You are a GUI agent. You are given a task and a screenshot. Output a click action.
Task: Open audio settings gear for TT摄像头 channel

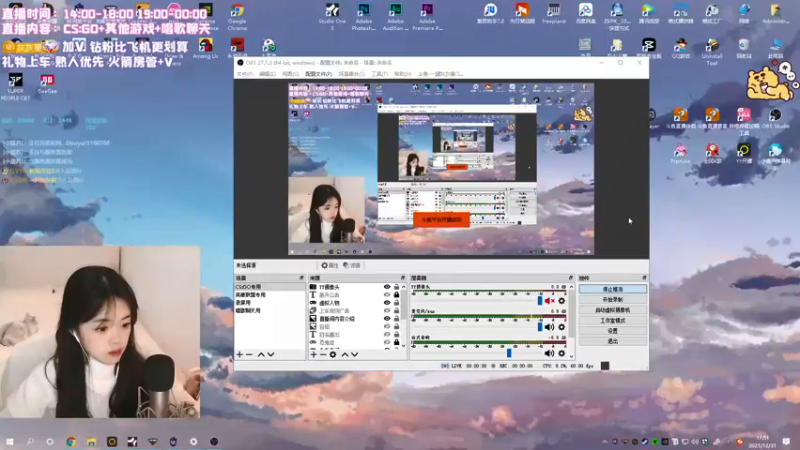coord(562,301)
